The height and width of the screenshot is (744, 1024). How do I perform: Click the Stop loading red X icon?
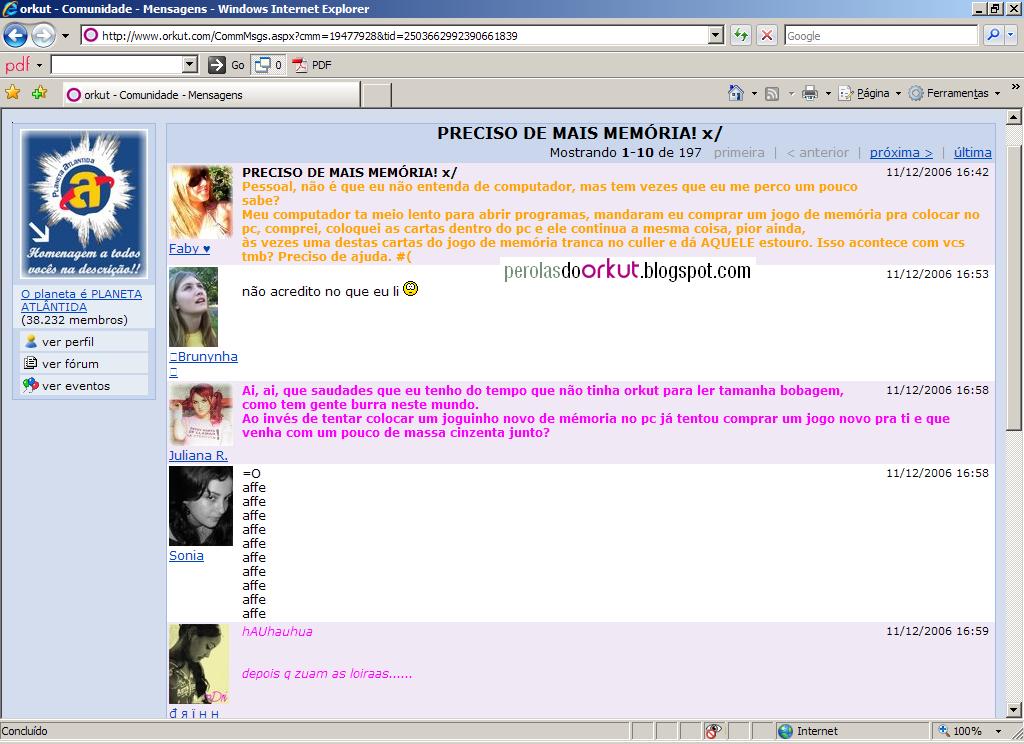[x=767, y=35]
